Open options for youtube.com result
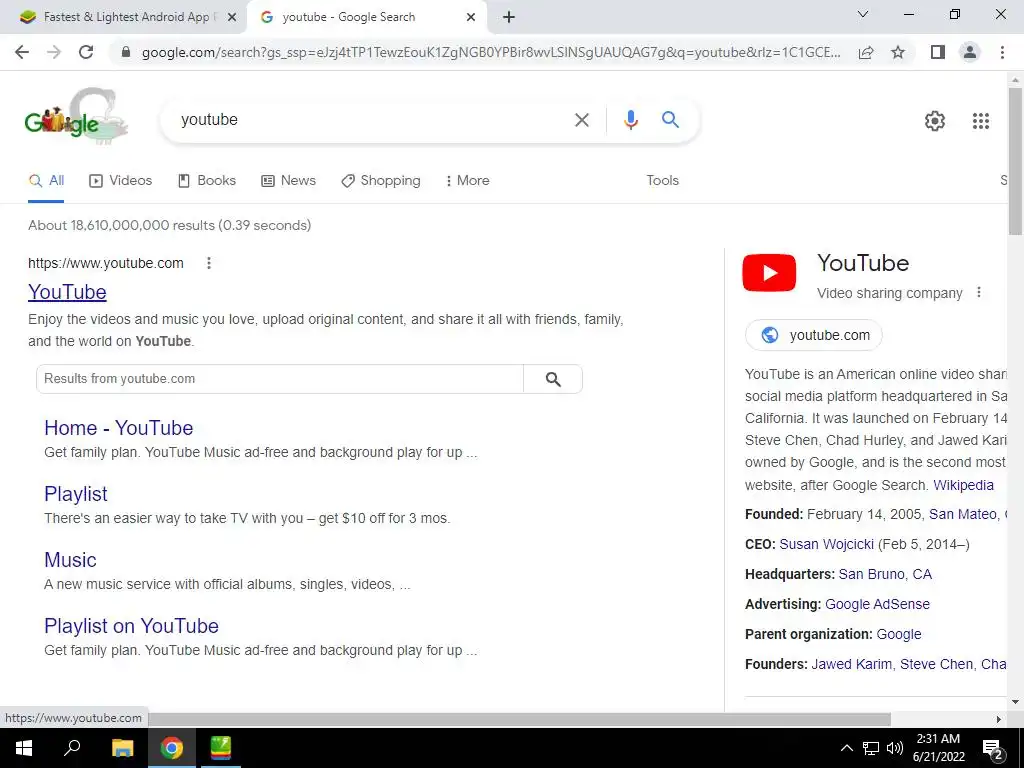 [209, 263]
